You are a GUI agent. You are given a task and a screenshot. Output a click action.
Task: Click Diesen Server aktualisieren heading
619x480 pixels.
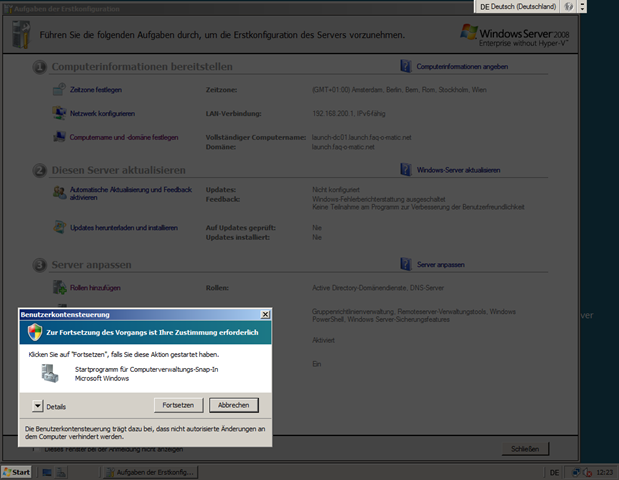118,170
